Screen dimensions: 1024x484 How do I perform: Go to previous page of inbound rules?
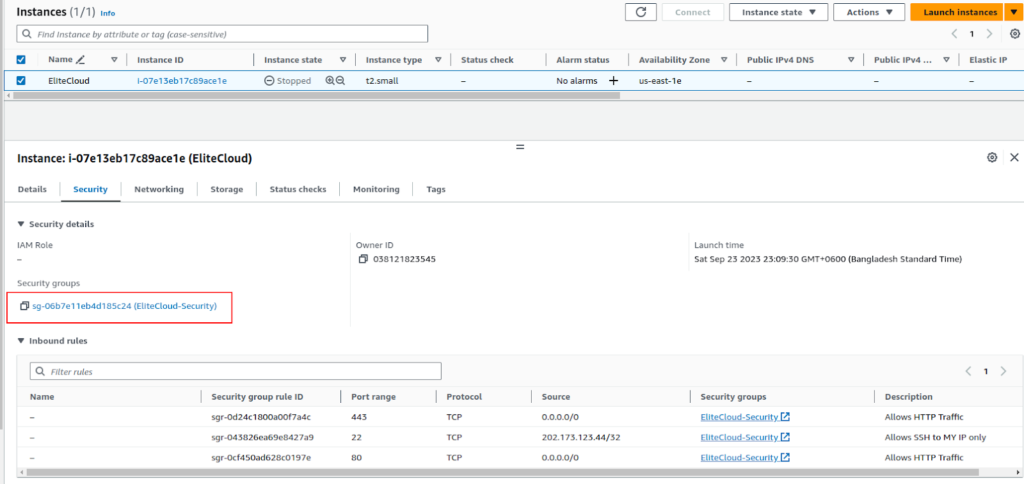tap(968, 371)
